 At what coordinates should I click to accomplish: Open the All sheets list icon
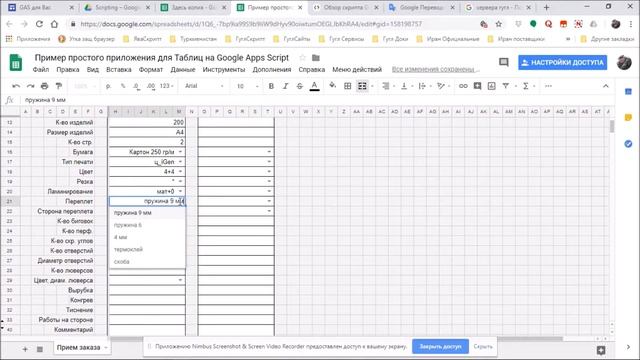pos(40,349)
